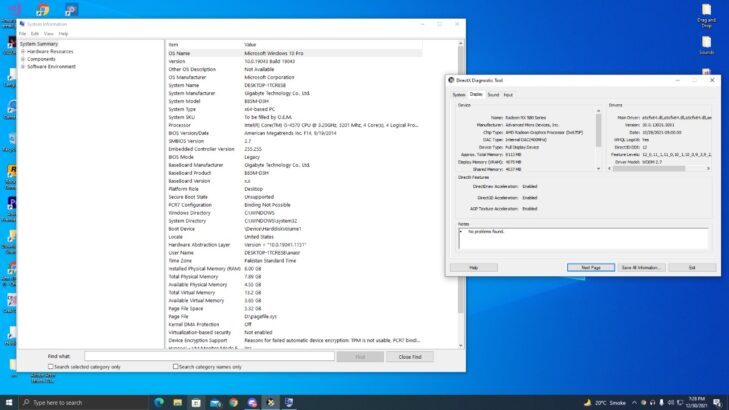
Task: Open the File menu in System Information
Action: [x=22, y=34]
